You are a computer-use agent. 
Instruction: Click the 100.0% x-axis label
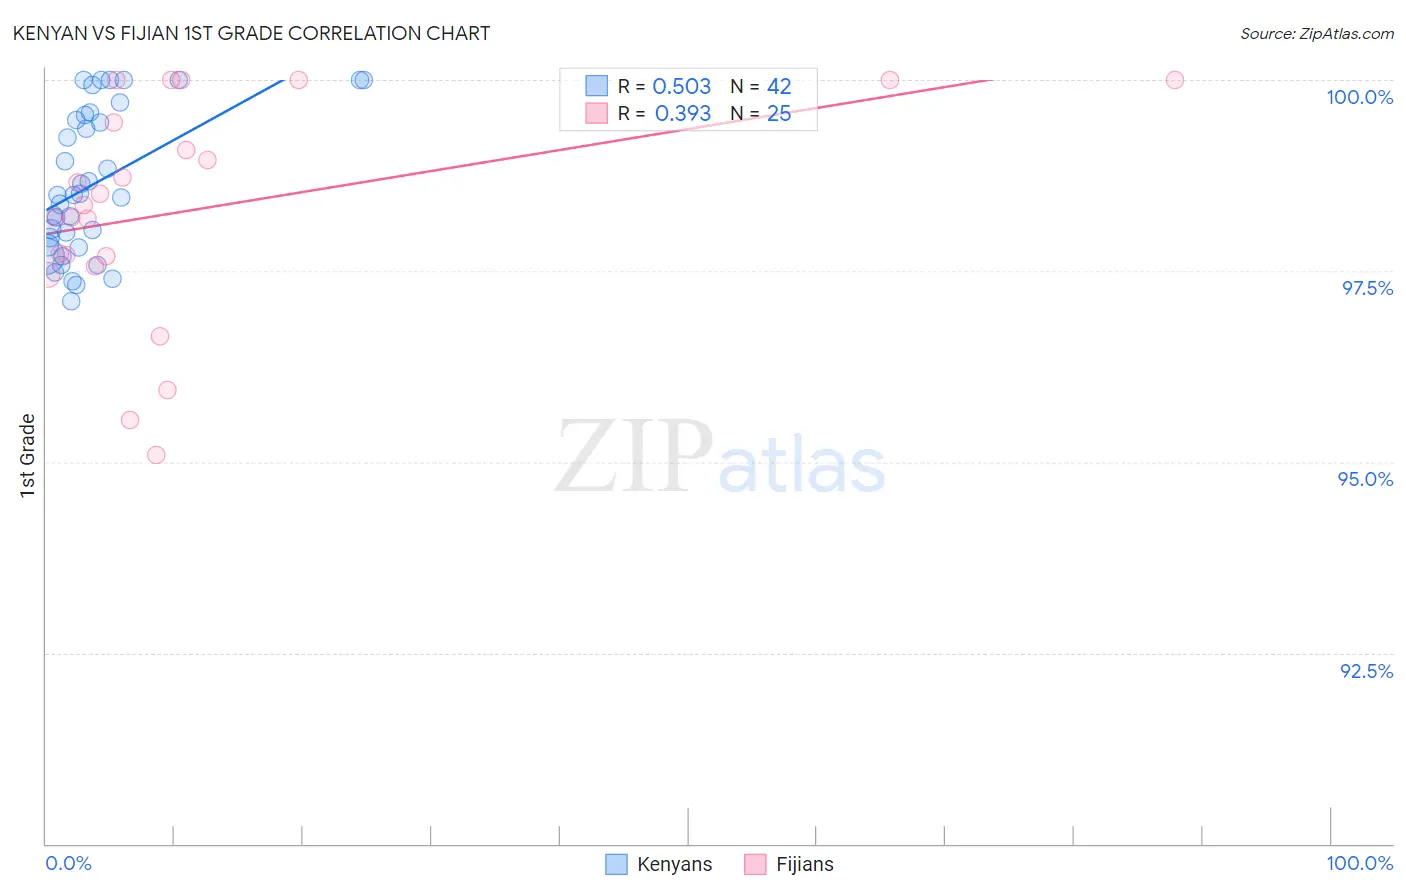coord(1360,863)
